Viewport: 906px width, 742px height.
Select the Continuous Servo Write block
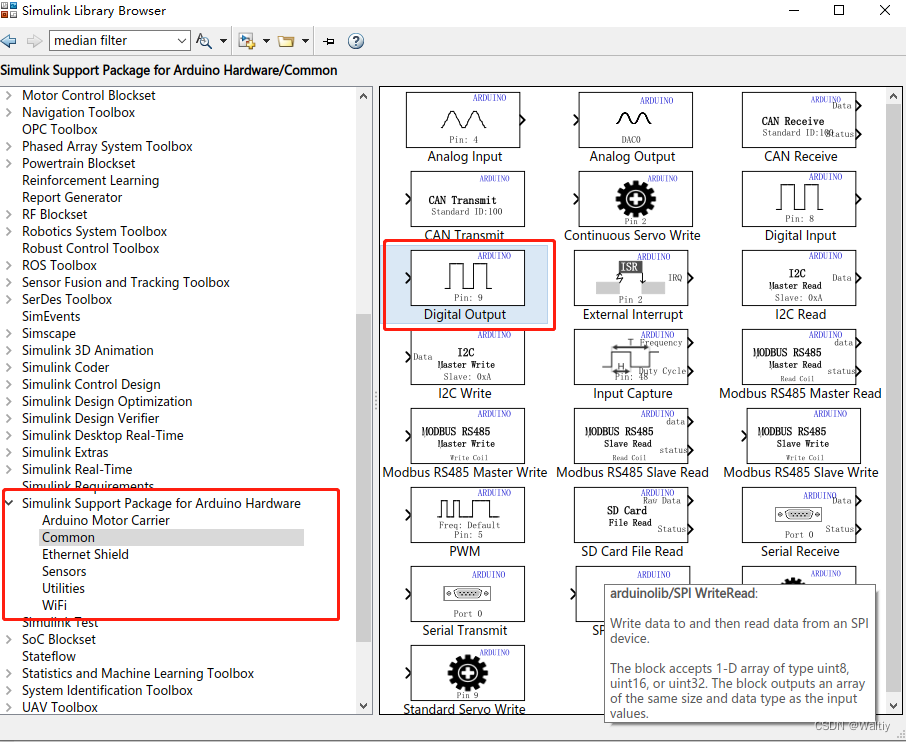pos(633,199)
